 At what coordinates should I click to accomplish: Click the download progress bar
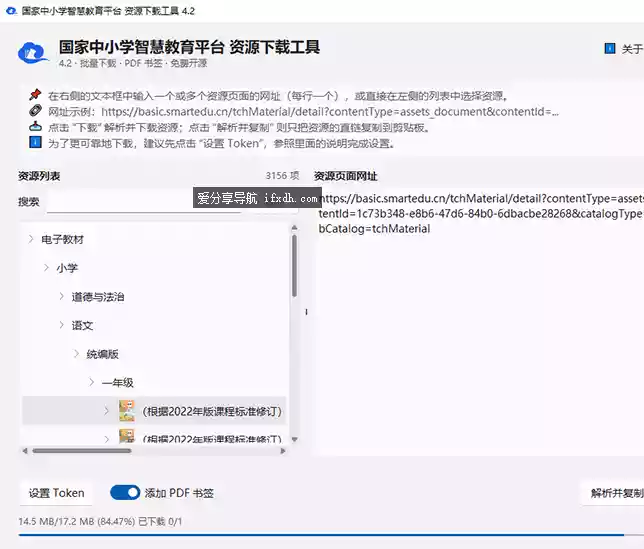(331, 535)
